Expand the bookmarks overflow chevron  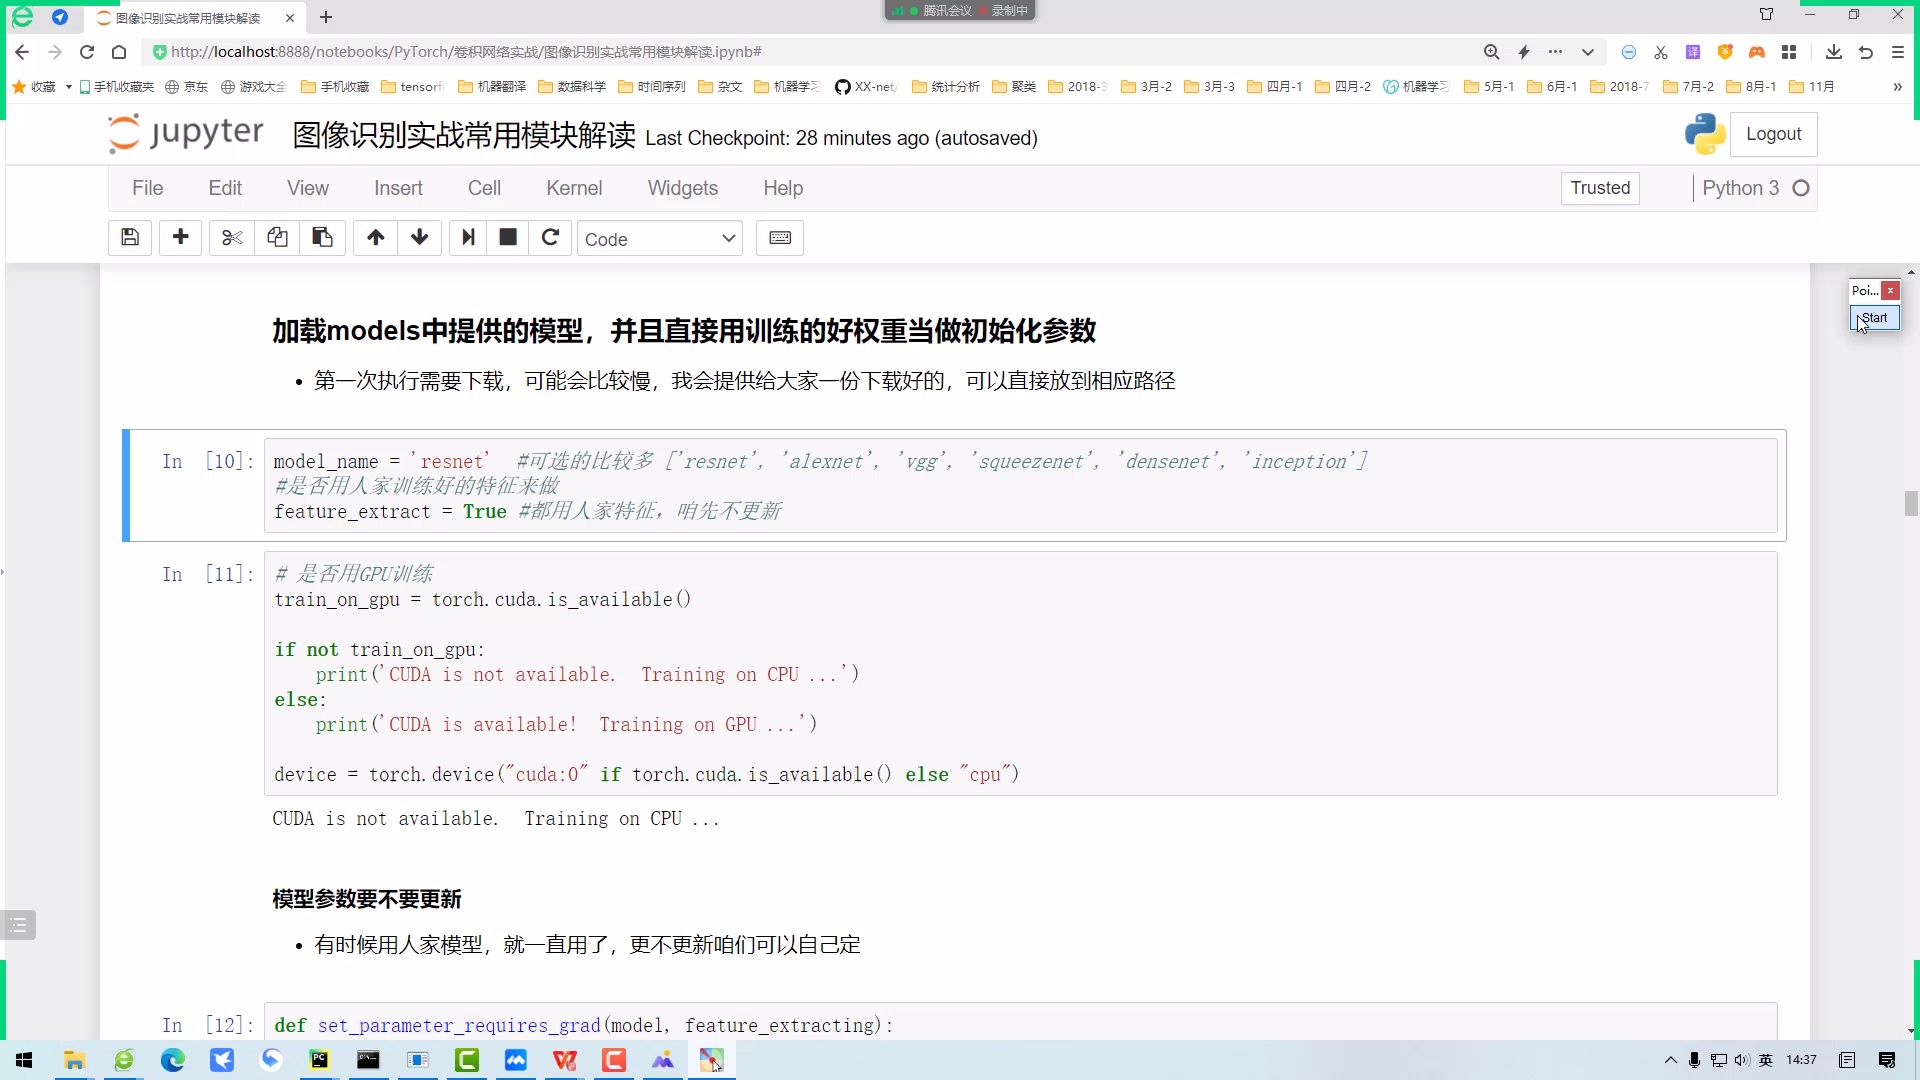[1897, 87]
